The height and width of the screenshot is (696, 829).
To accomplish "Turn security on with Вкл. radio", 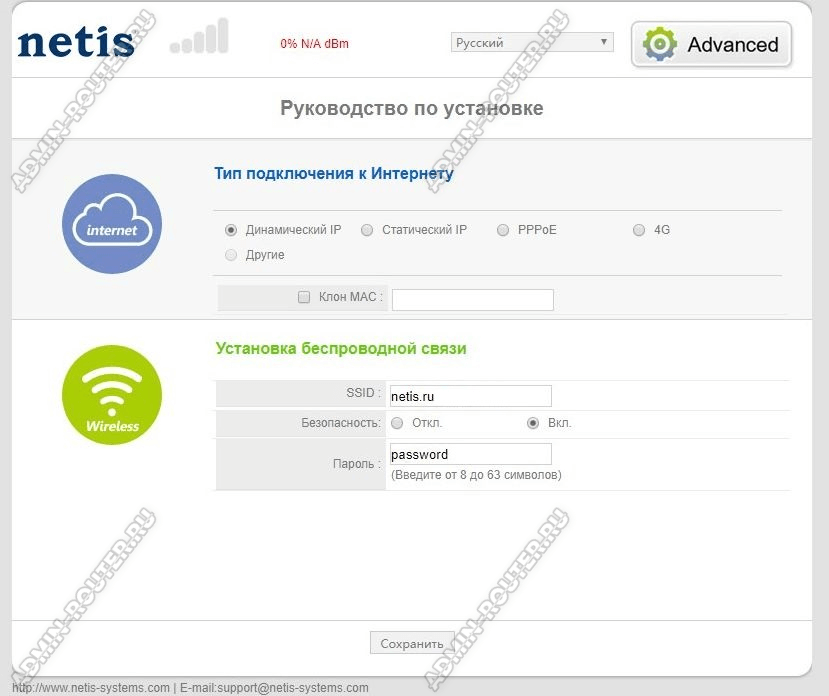I will tap(533, 423).
